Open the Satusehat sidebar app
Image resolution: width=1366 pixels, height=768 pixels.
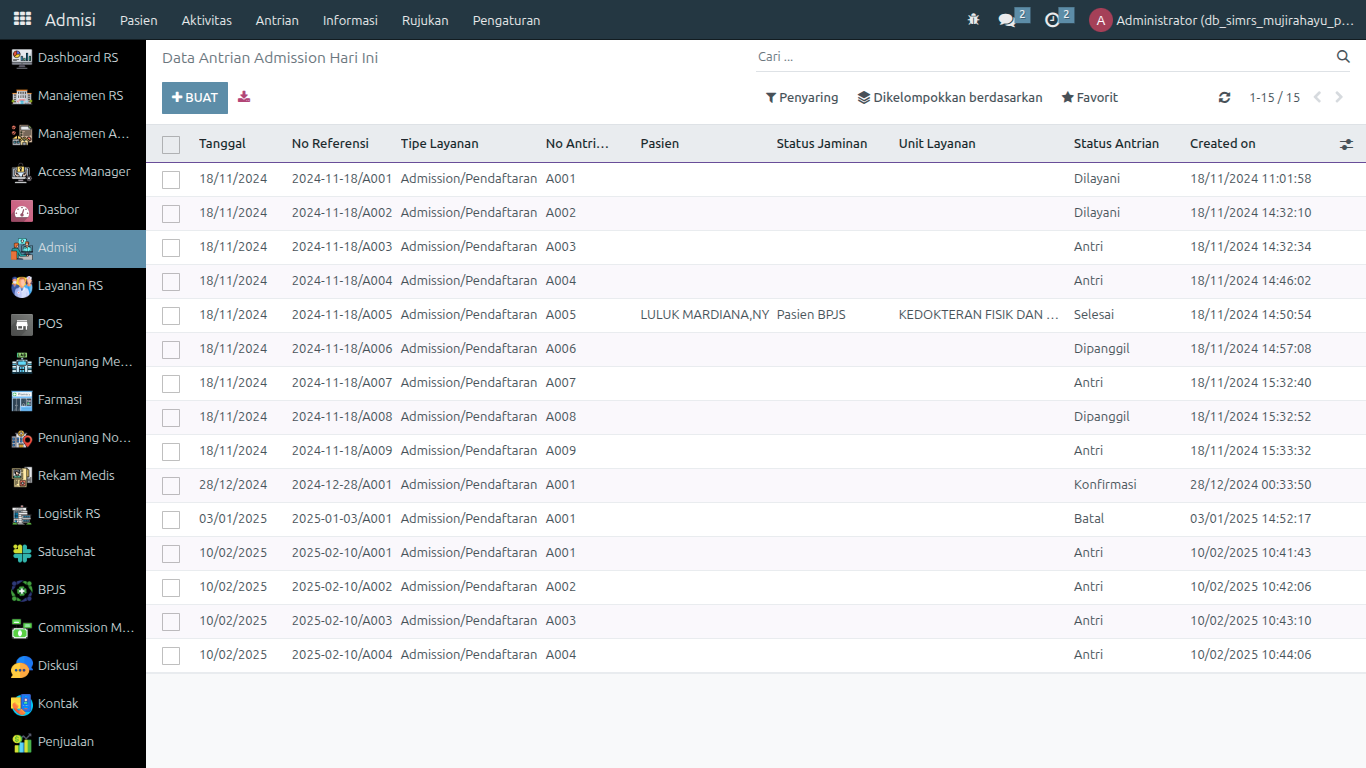pos(66,552)
